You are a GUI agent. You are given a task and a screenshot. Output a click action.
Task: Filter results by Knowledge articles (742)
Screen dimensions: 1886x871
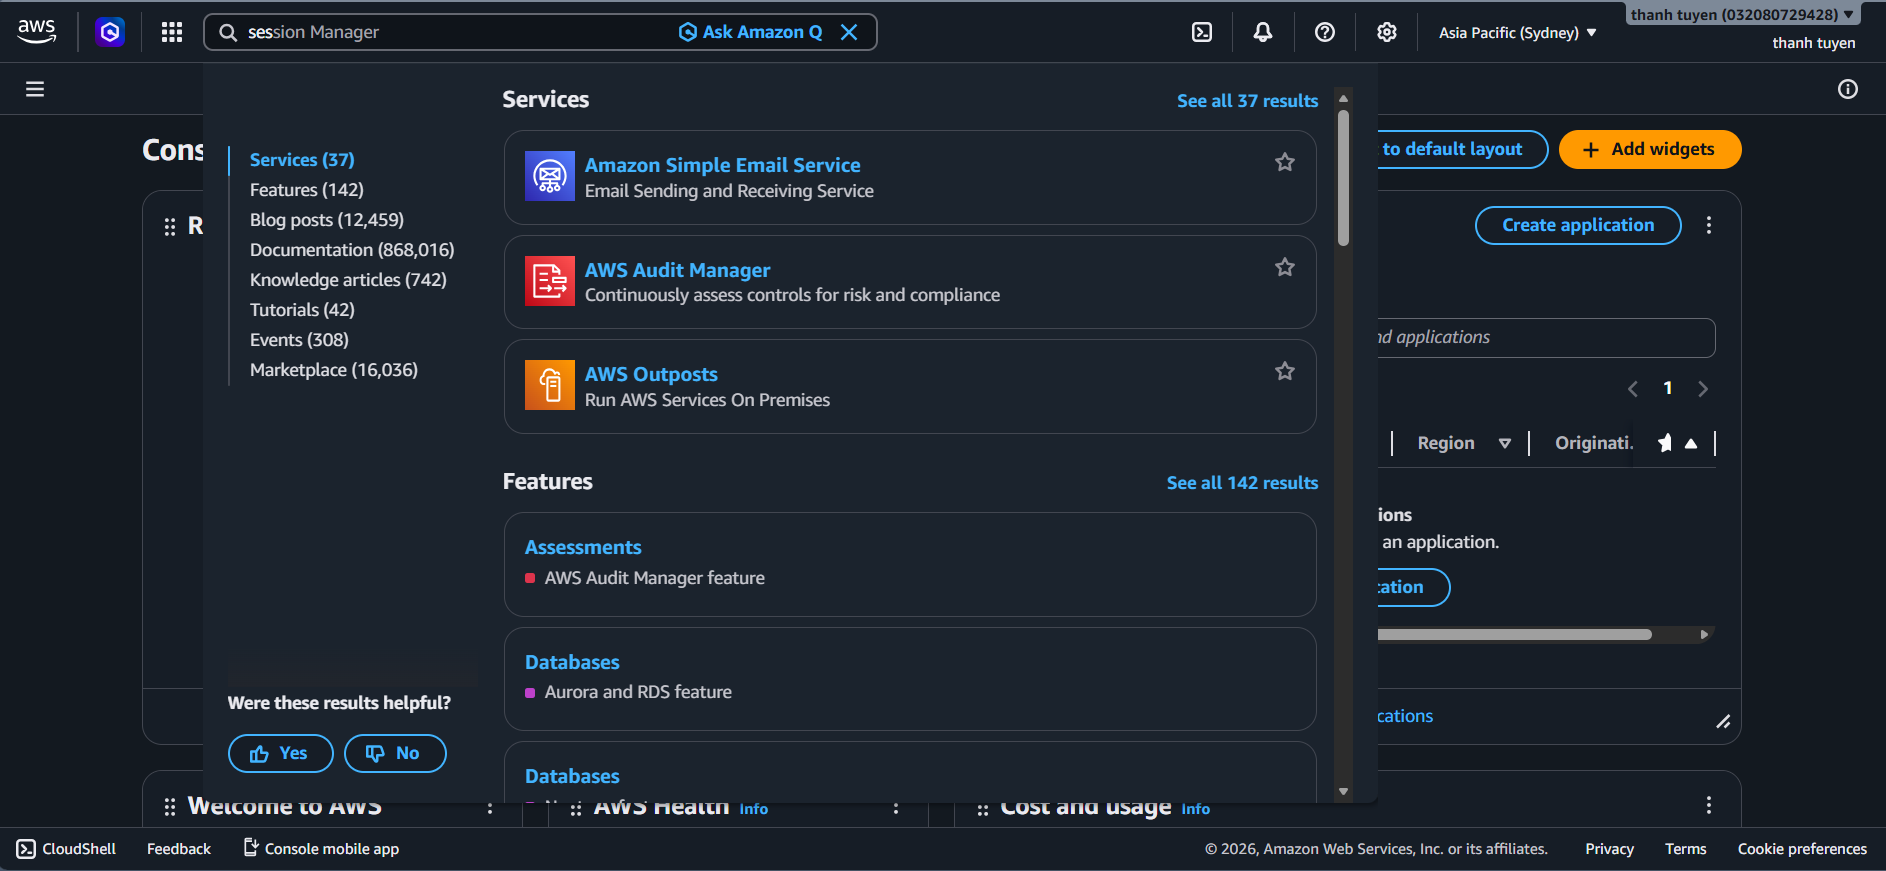point(348,280)
